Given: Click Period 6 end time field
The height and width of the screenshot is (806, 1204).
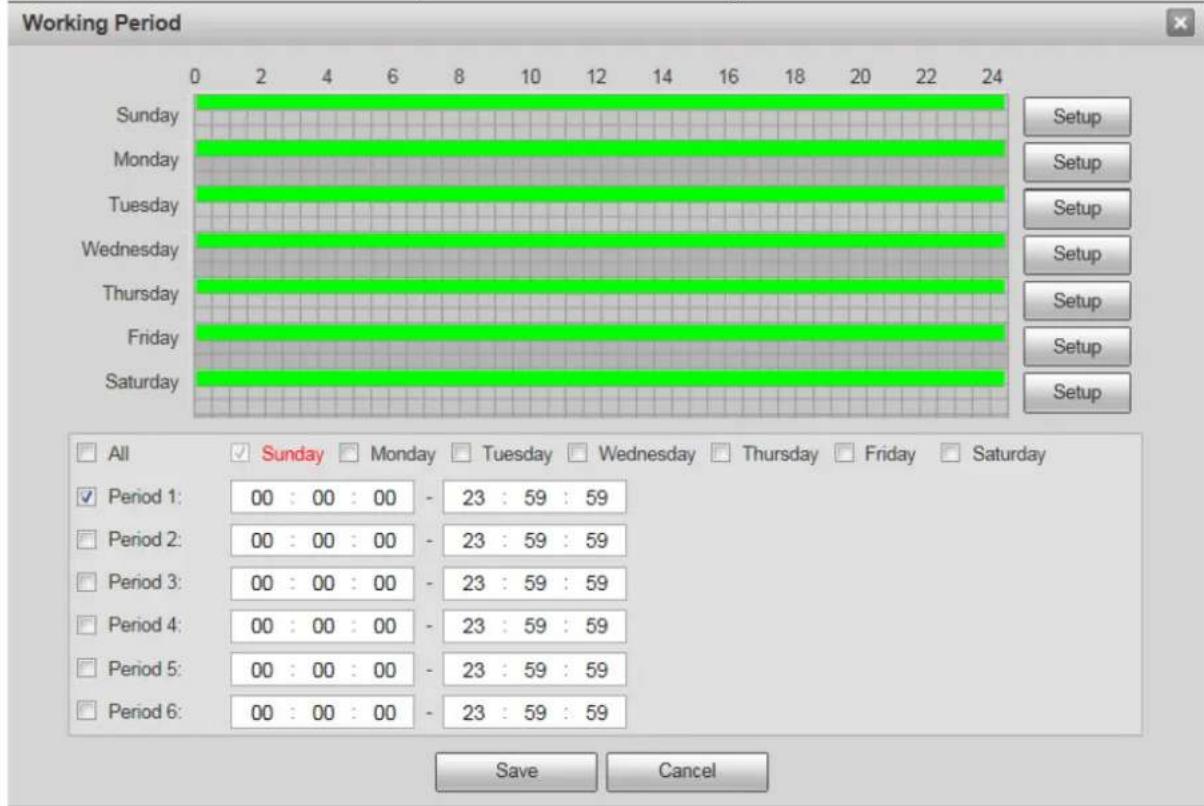Looking at the screenshot, I should click(x=534, y=713).
